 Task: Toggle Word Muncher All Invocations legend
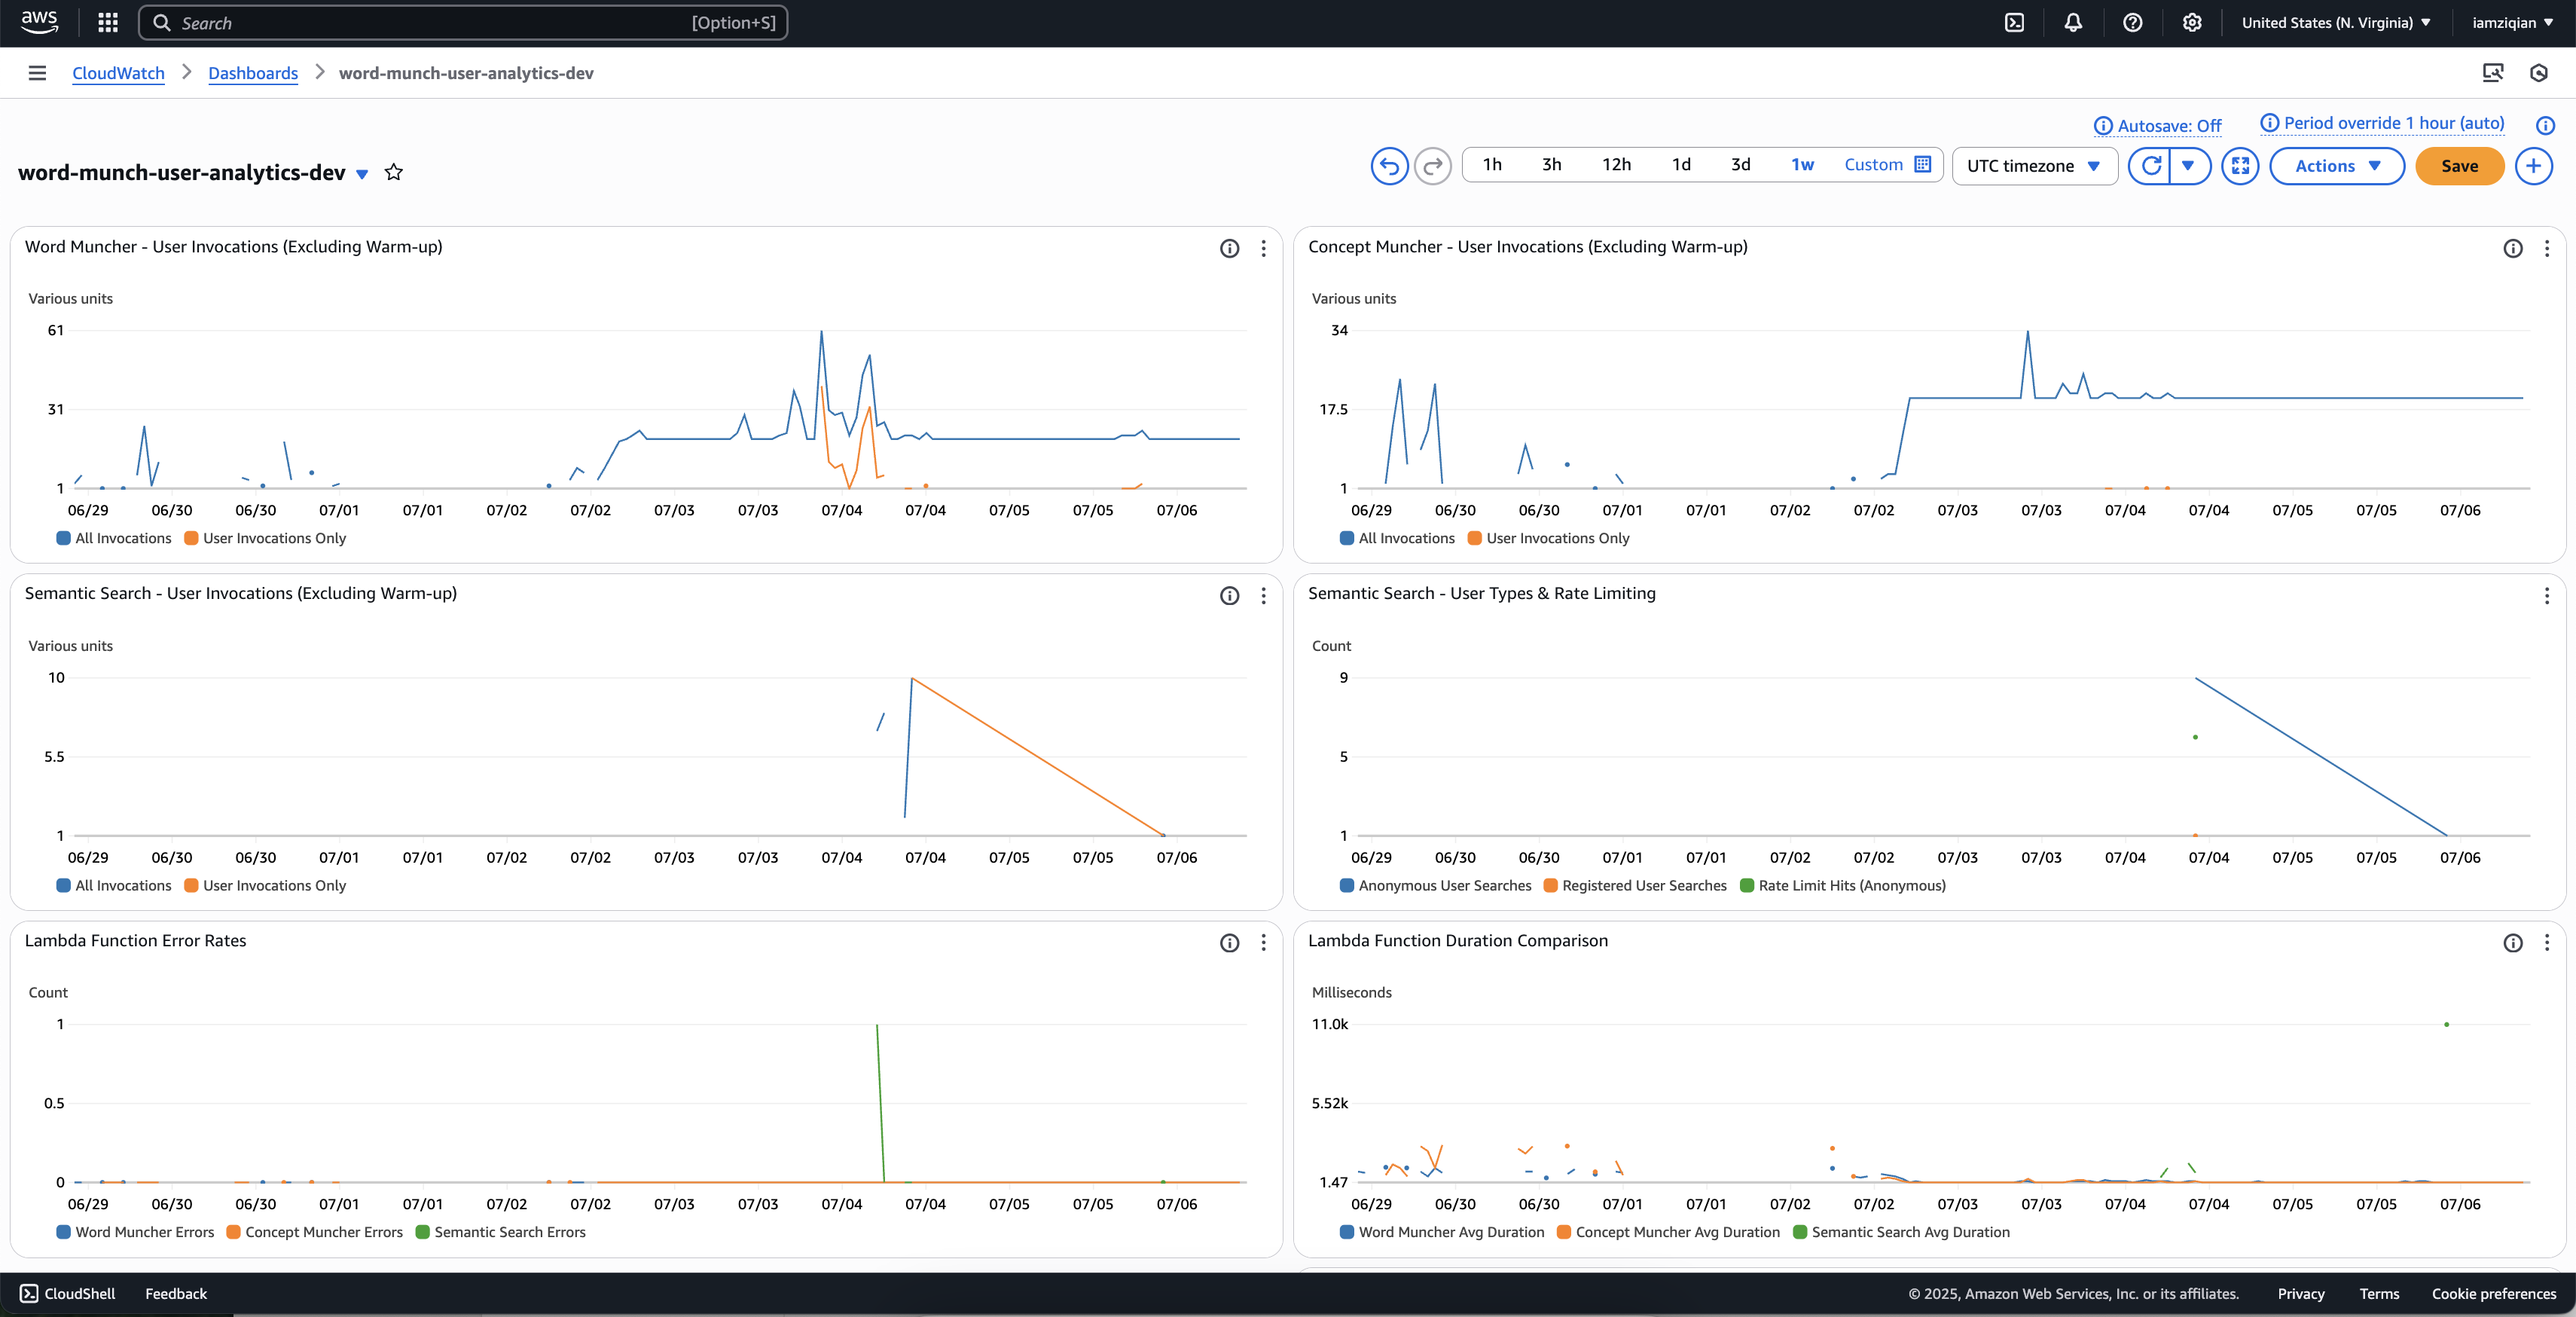114,538
